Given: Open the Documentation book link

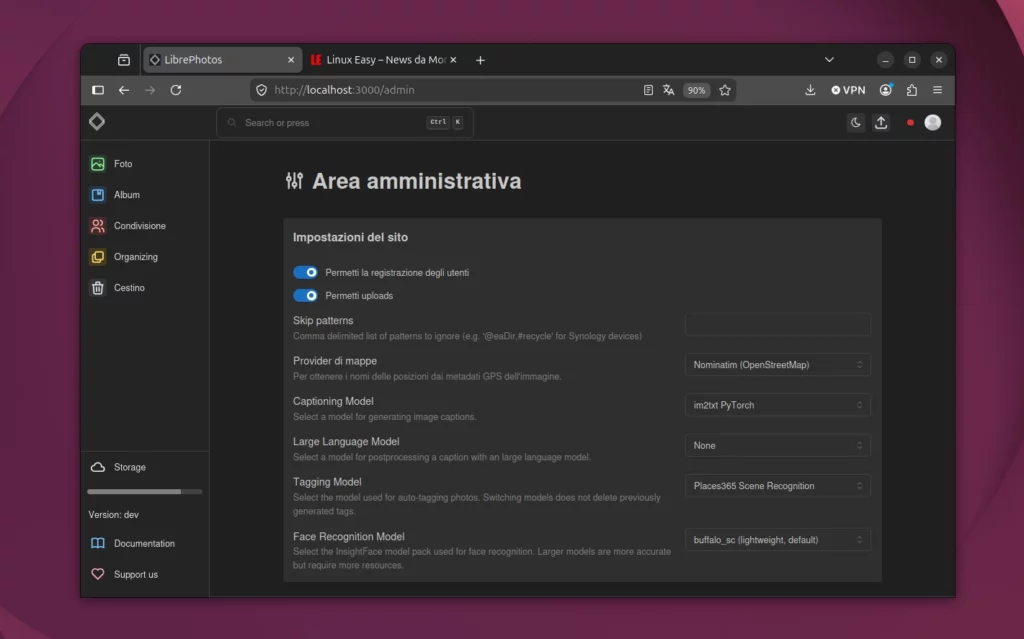Looking at the screenshot, I should (x=133, y=544).
